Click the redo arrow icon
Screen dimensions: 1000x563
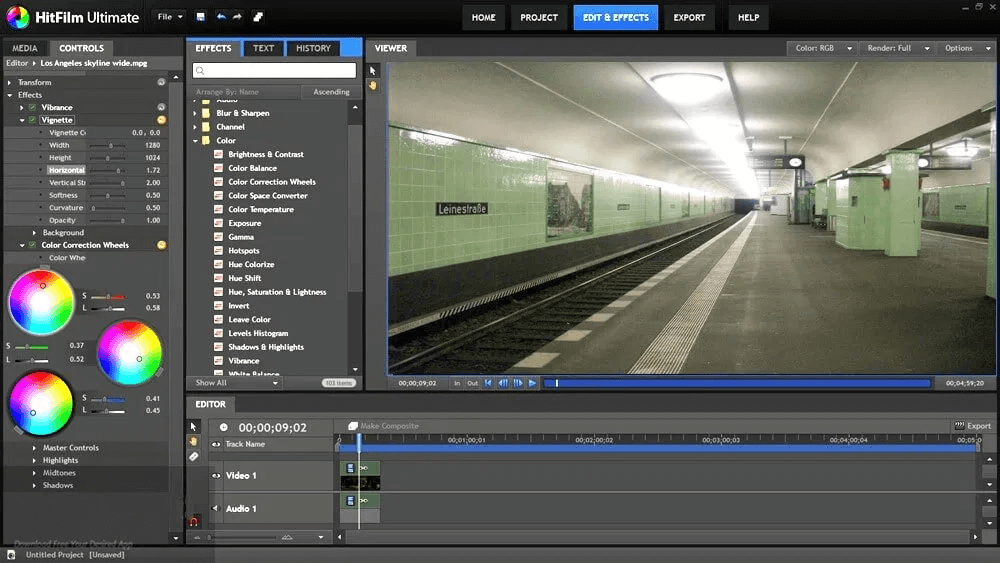click(237, 17)
